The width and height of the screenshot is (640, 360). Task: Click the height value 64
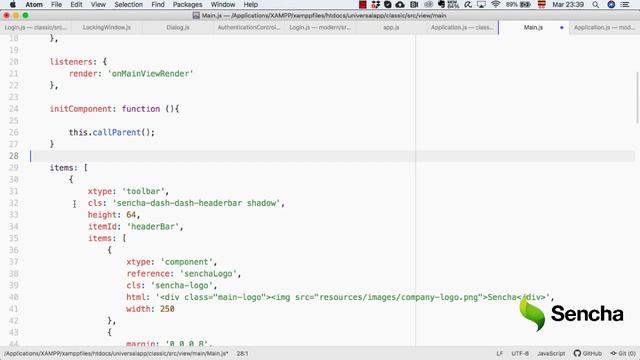point(131,215)
